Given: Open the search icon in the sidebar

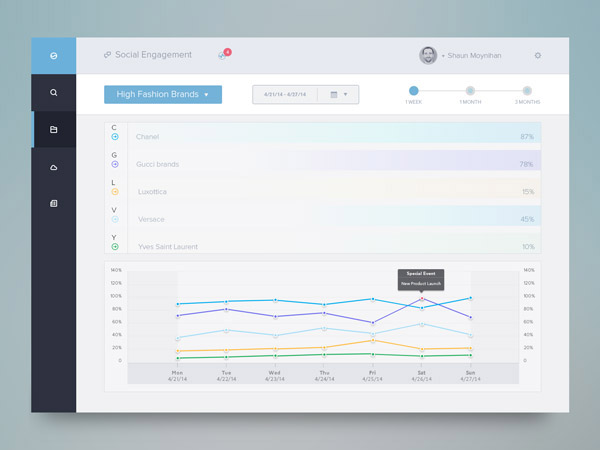Looking at the screenshot, I should click(x=54, y=93).
